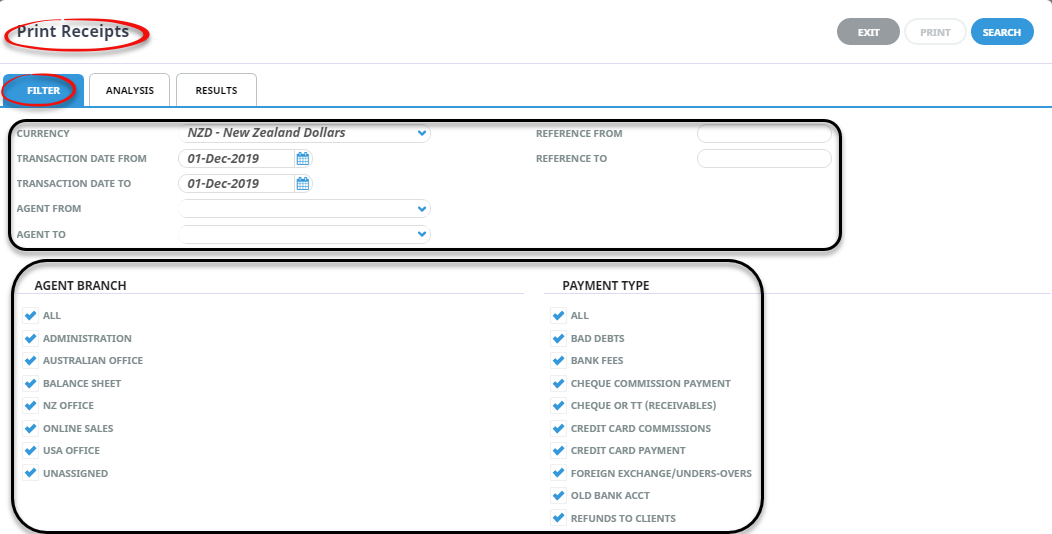1052x534 pixels.
Task: Uncheck the Agent Branch All checkbox
Action: 30,315
